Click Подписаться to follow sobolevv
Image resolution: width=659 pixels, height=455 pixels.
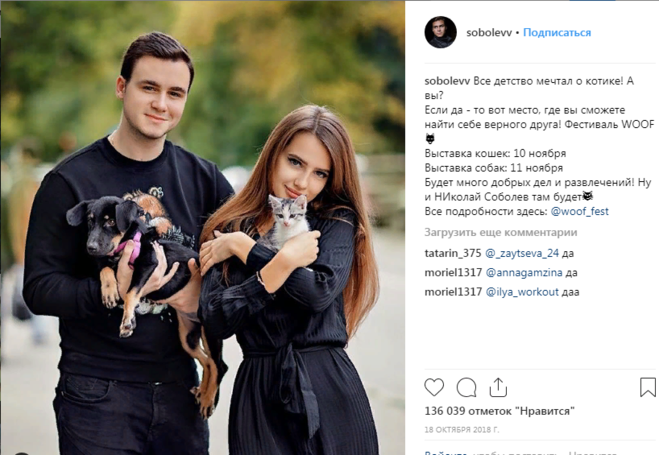557,33
